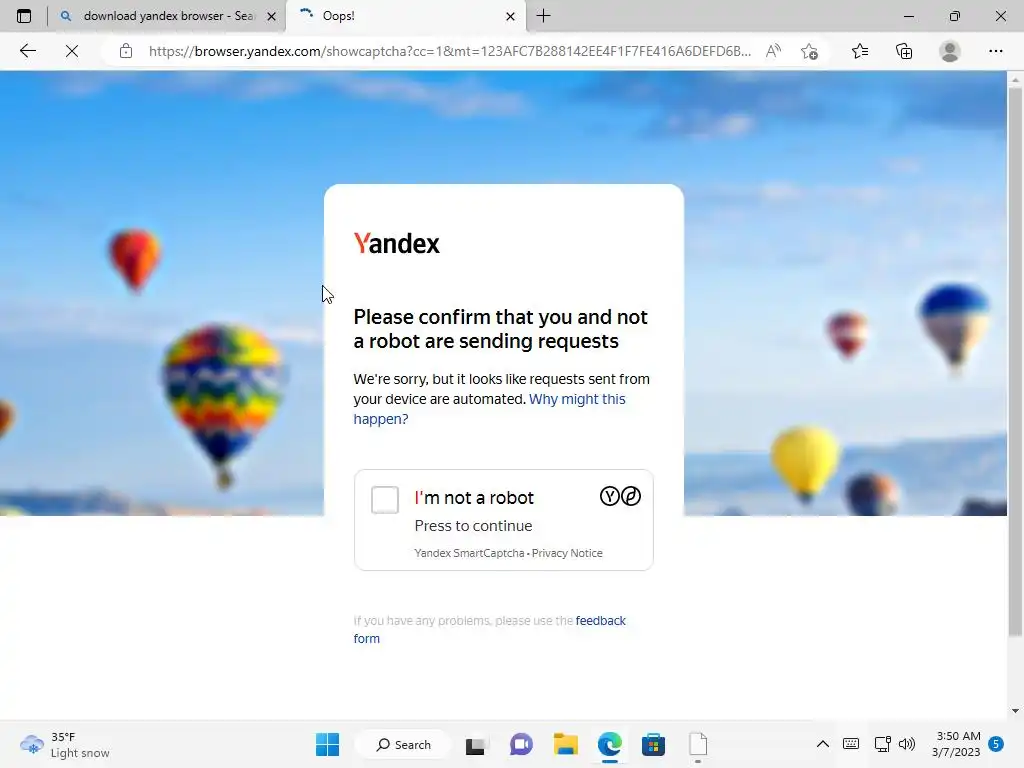Open the browser profile menu

click(x=950, y=51)
